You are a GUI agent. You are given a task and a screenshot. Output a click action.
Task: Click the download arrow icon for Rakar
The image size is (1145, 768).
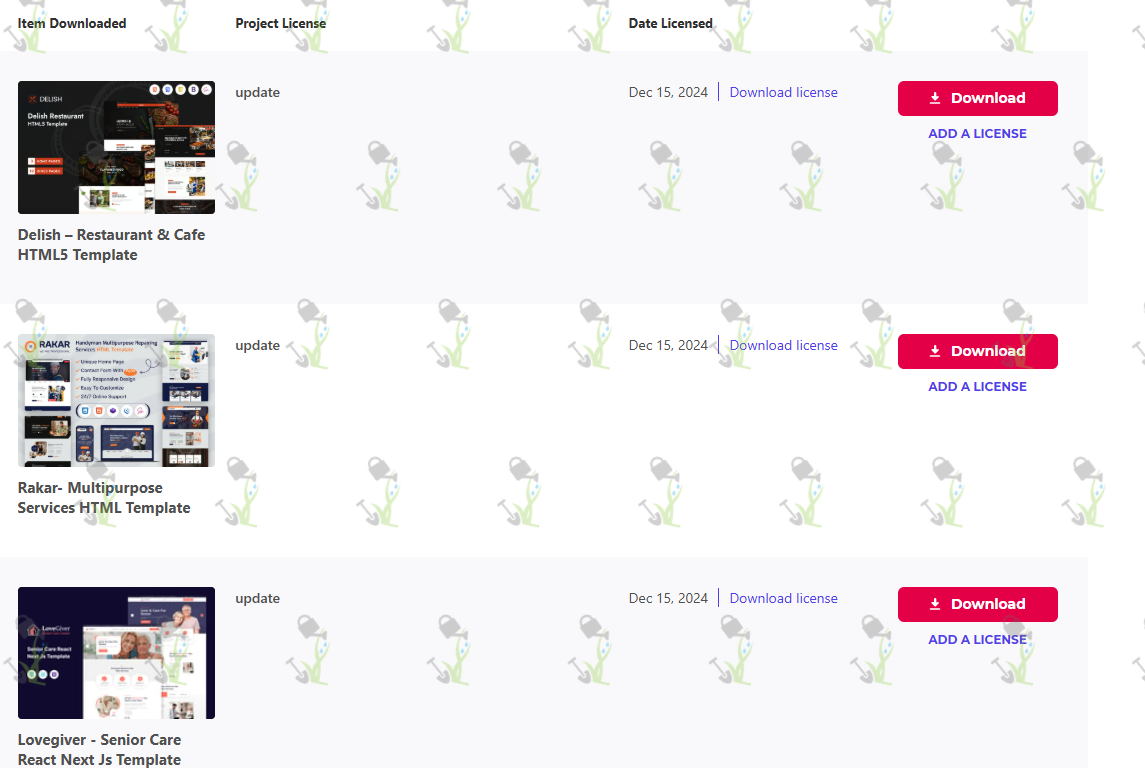tap(935, 351)
